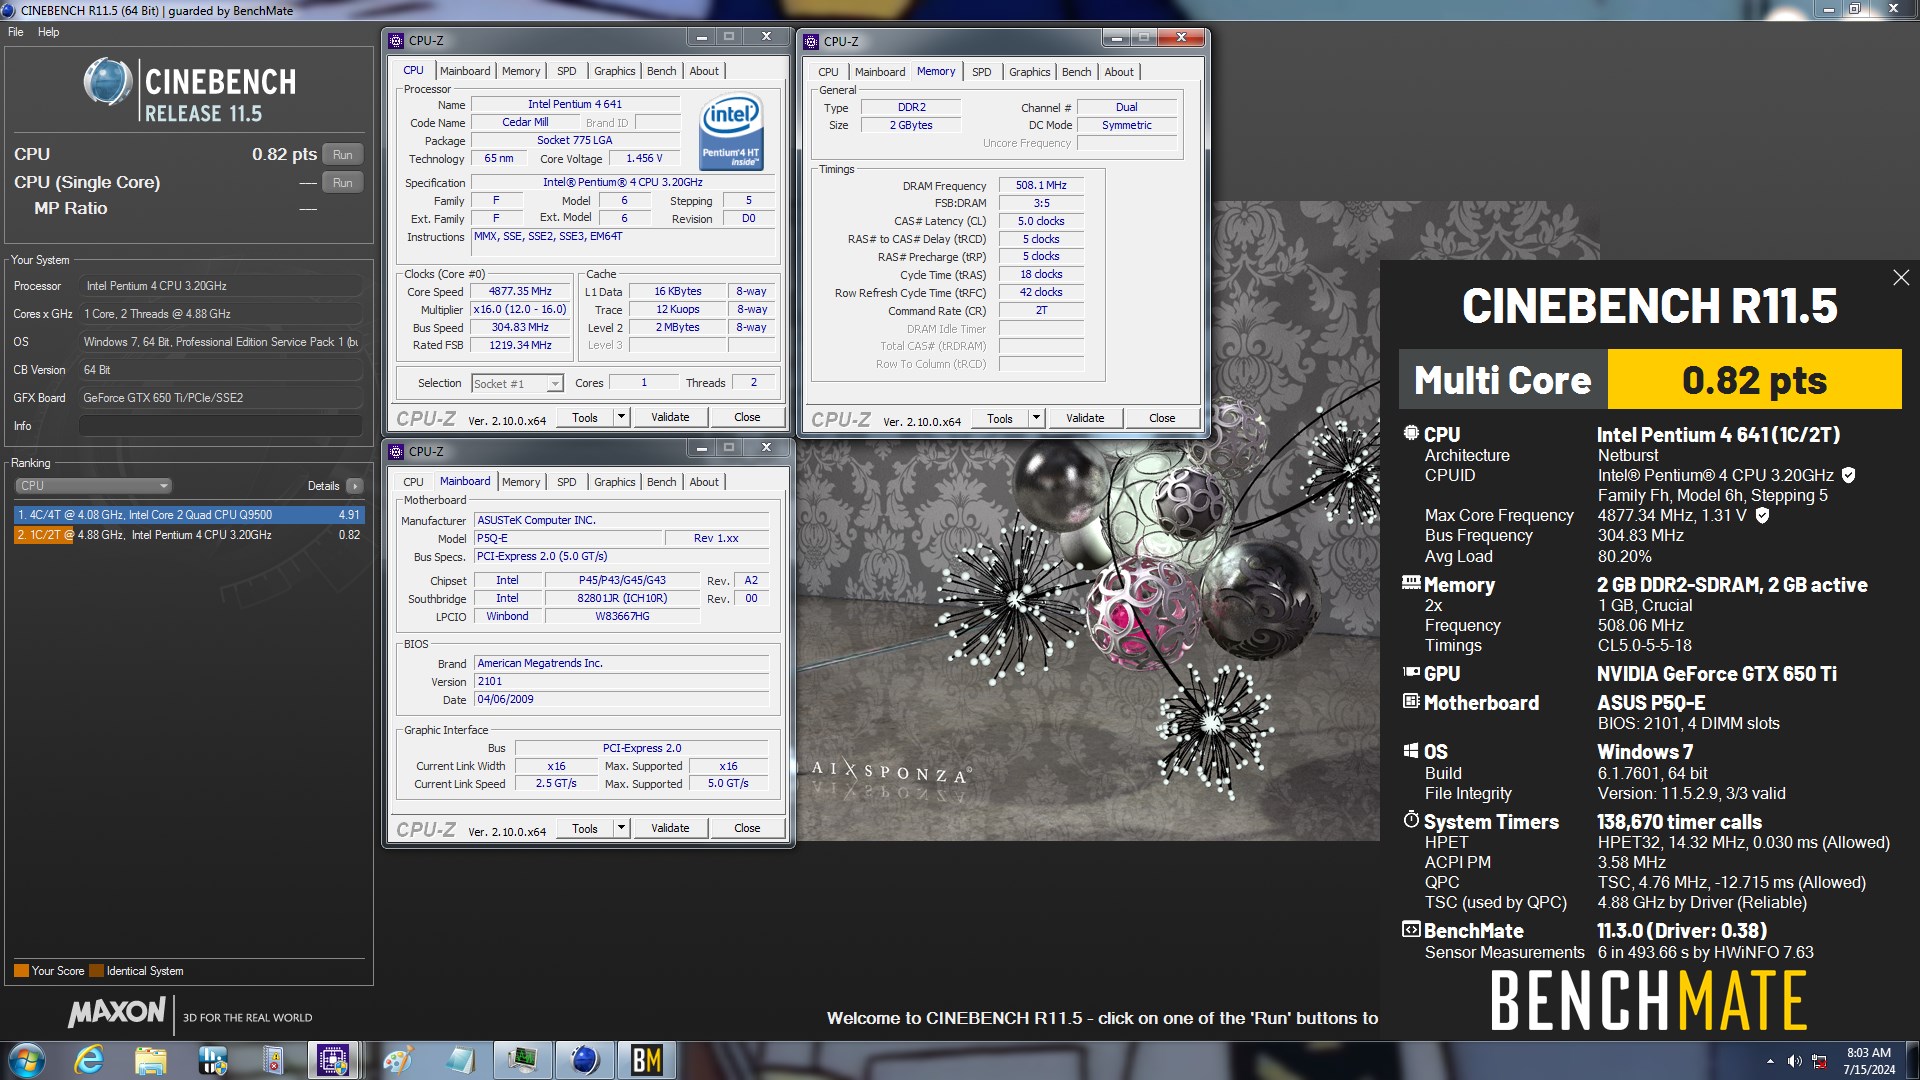Screen dimensions: 1920x1080
Task: Open the BenchMate BM icon in taskbar
Action: [x=646, y=1060]
